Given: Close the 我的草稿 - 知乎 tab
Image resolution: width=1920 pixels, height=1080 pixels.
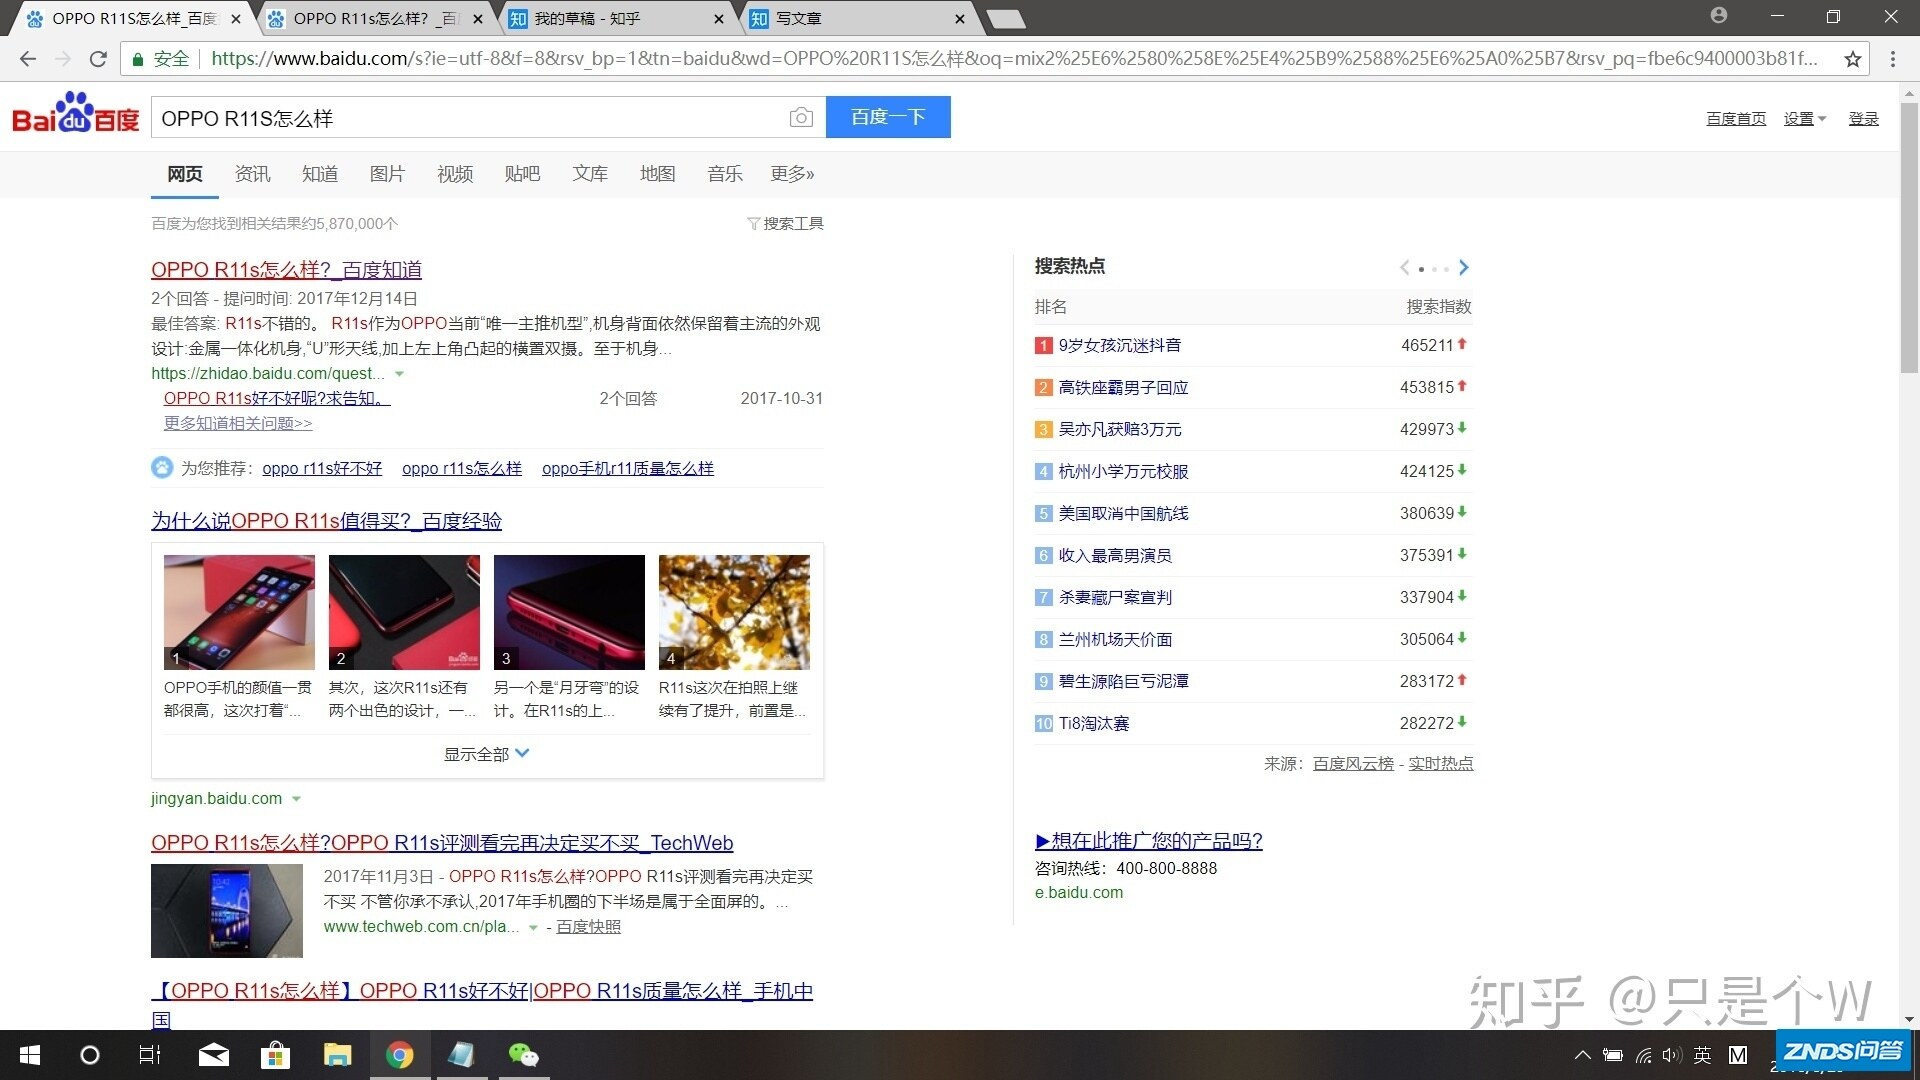Looking at the screenshot, I should click(719, 19).
